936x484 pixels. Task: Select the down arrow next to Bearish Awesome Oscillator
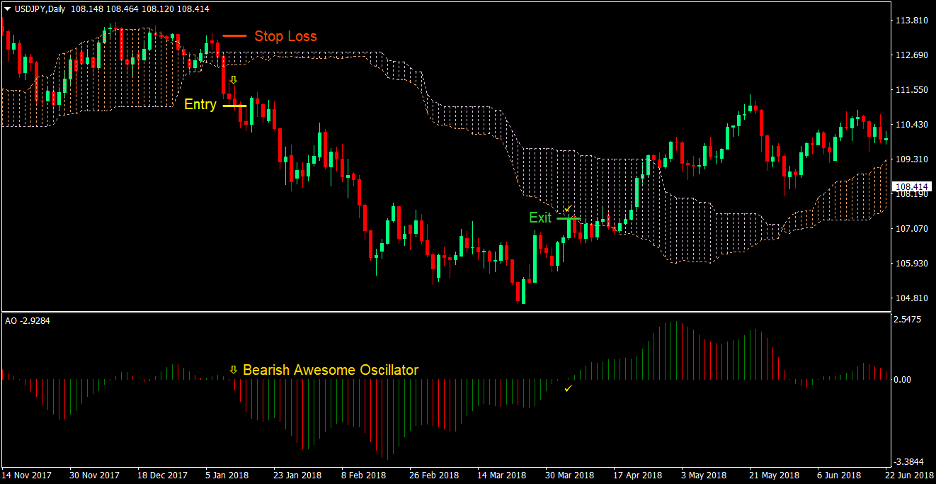[233, 370]
